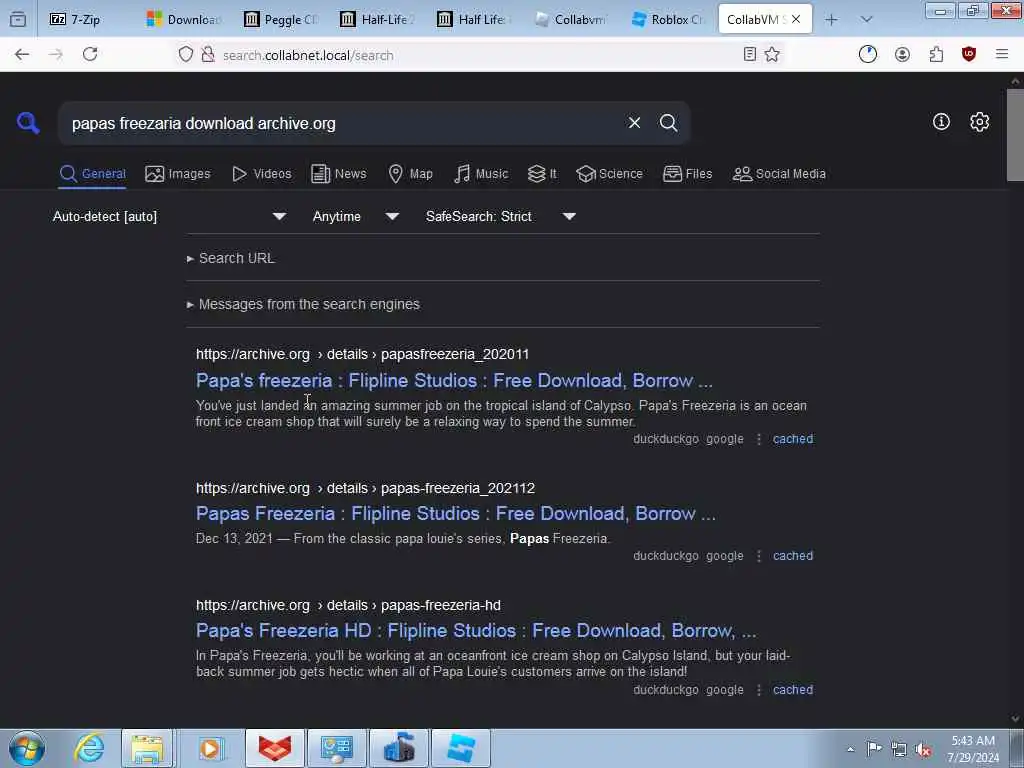Open File Explorer from taskbar
1024x768 pixels.
click(148, 748)
